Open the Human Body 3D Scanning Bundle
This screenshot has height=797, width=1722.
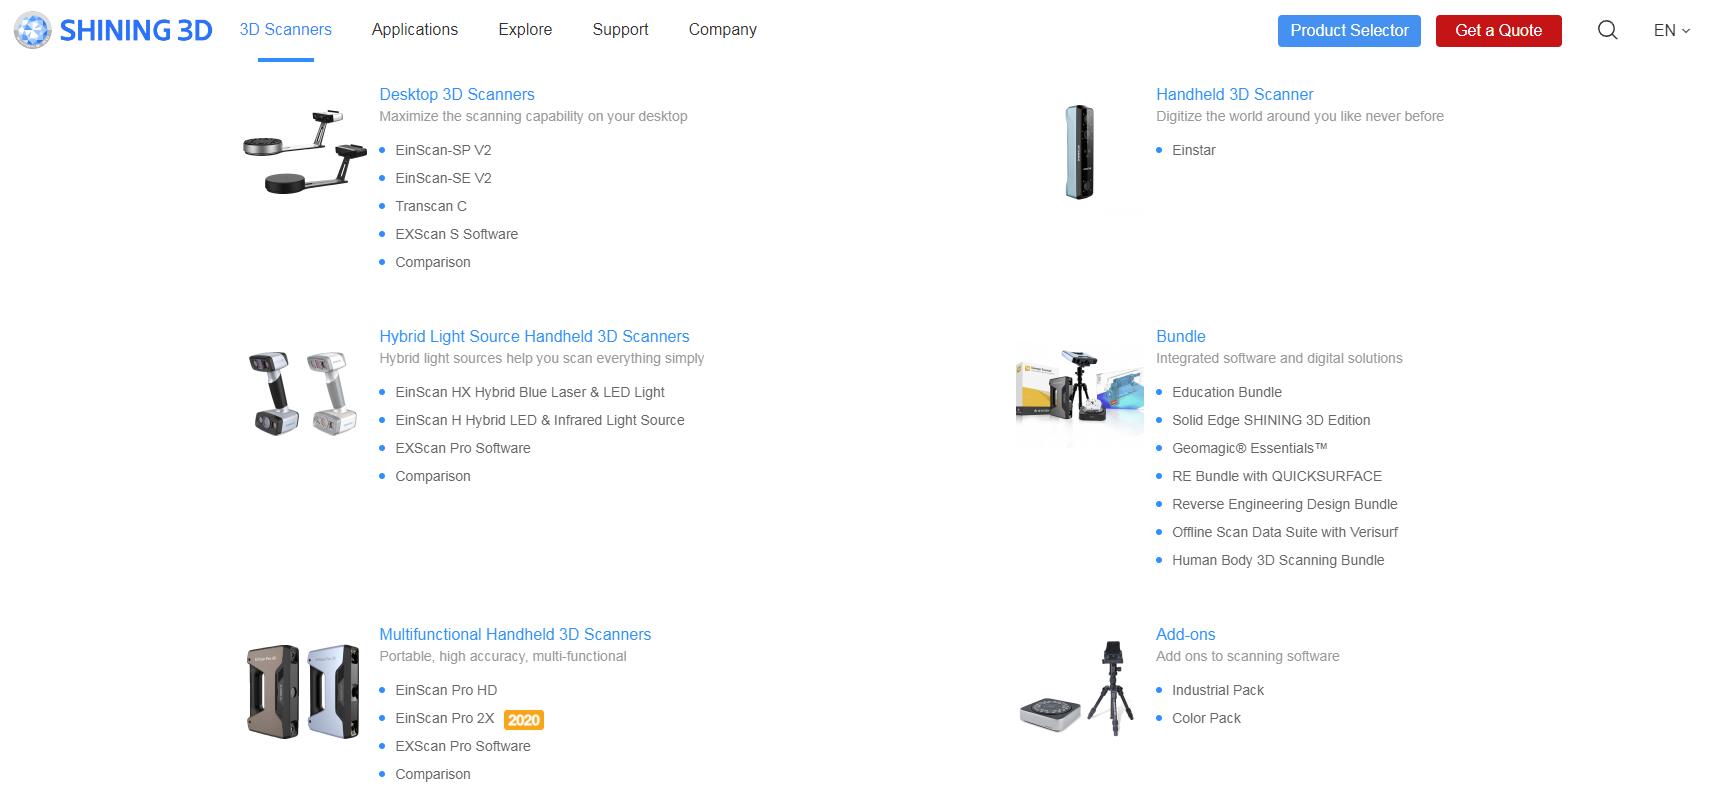[1278, 560]
